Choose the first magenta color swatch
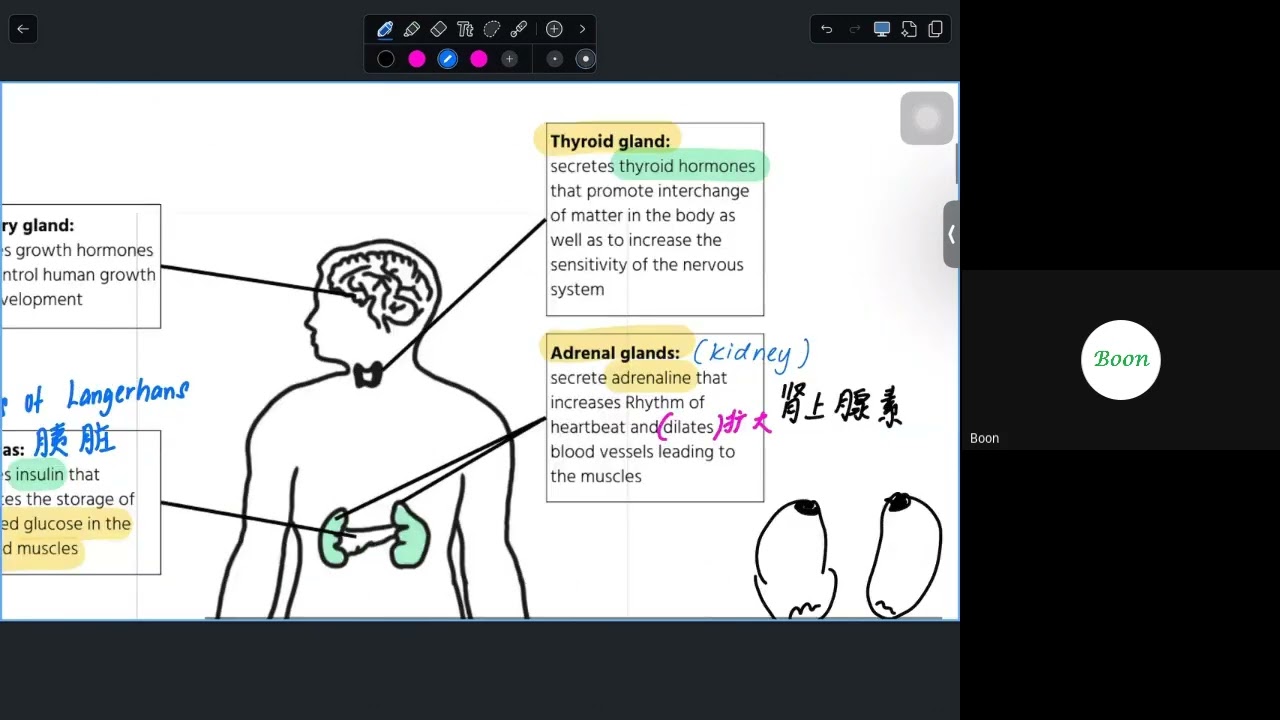 point(417,59)
